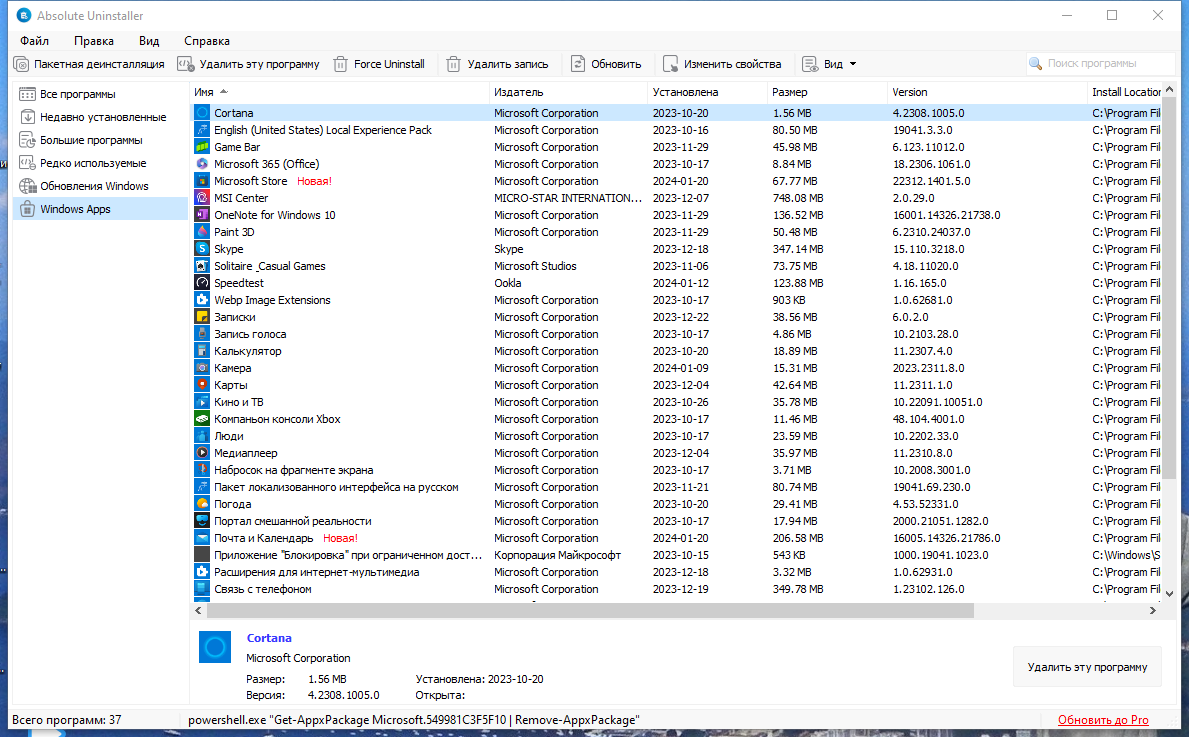Click the Force Uninstall trash icon
Viewport: 1189px width, 737px height.
(340, 64)
